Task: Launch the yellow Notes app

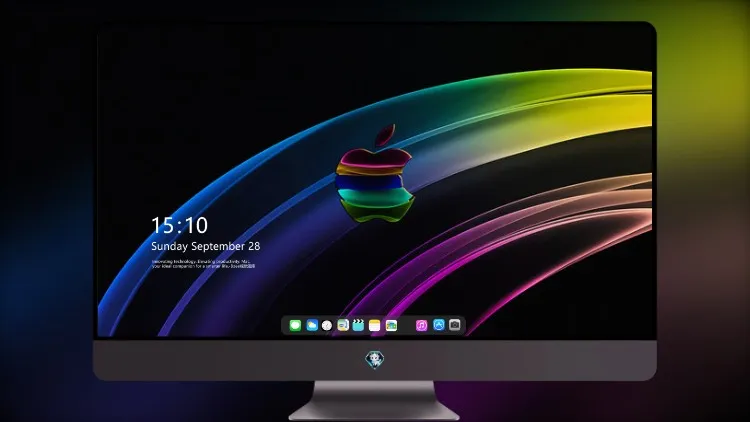Action: point(375,325)
